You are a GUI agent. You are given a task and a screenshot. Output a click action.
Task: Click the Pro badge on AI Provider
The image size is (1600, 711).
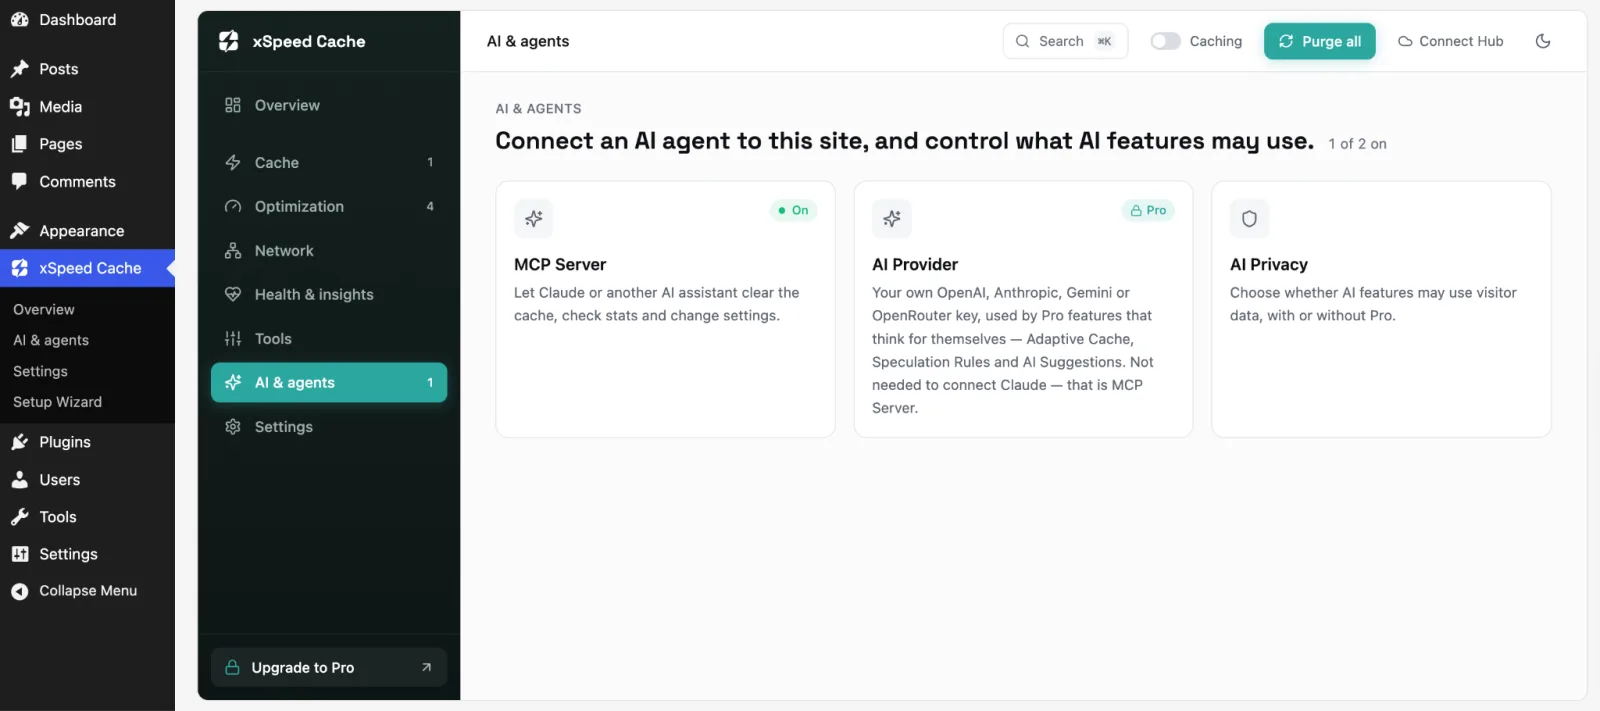1148,210
